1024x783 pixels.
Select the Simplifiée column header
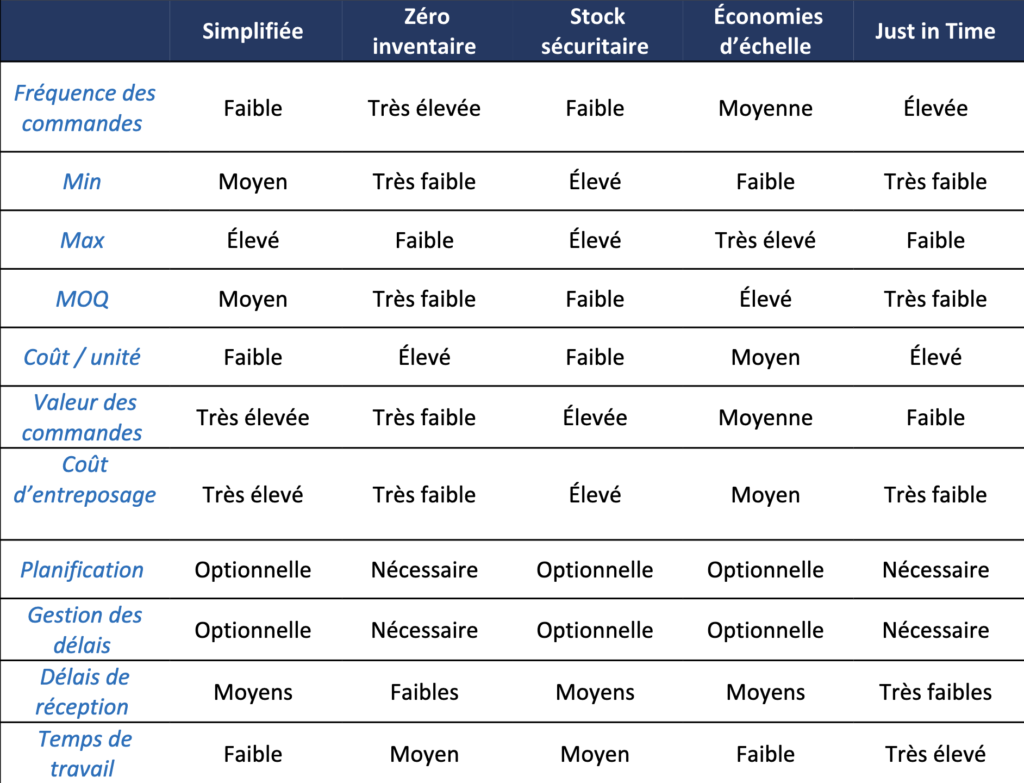[253, 31]
